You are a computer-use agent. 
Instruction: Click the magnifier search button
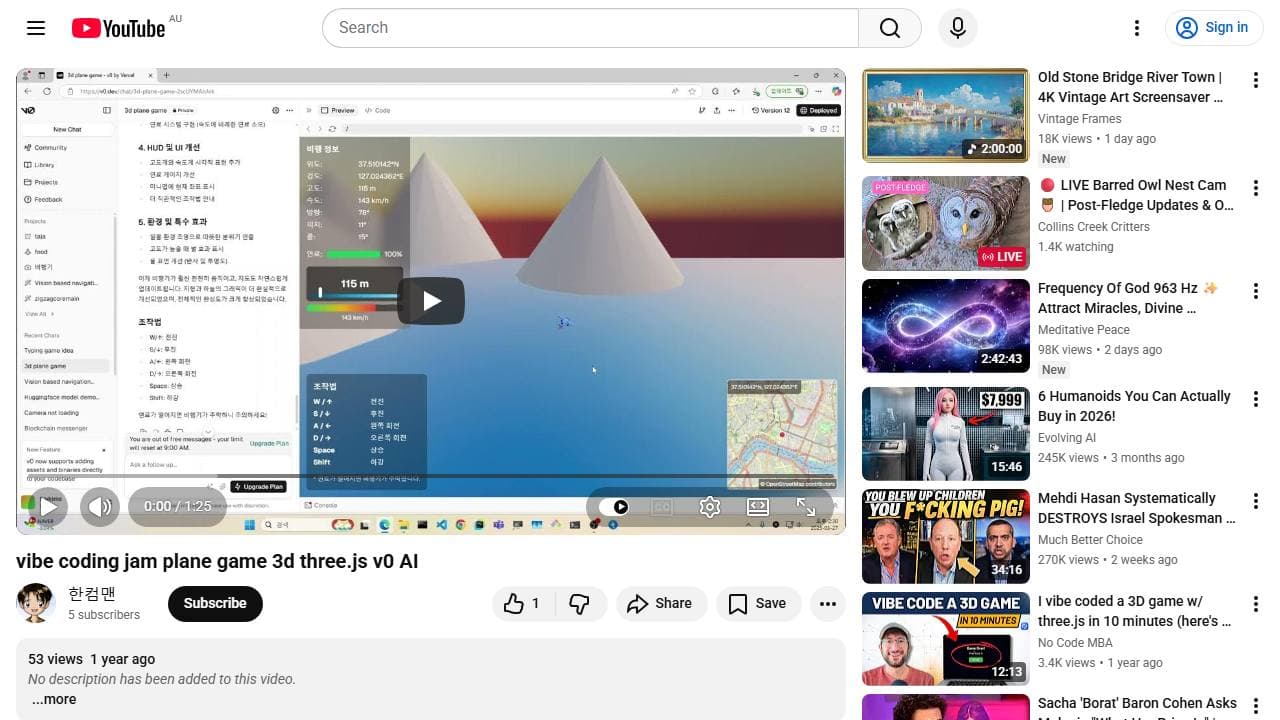tap(890, 28)
